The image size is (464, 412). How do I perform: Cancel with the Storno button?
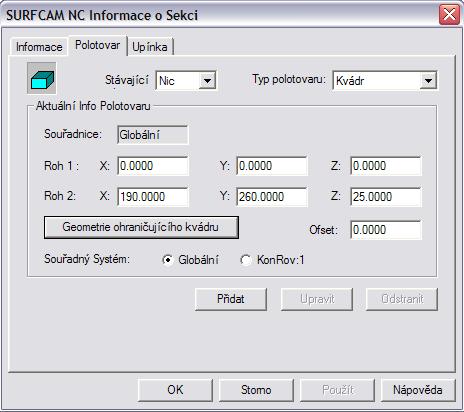pyautogui.click(x=256, y=390)
